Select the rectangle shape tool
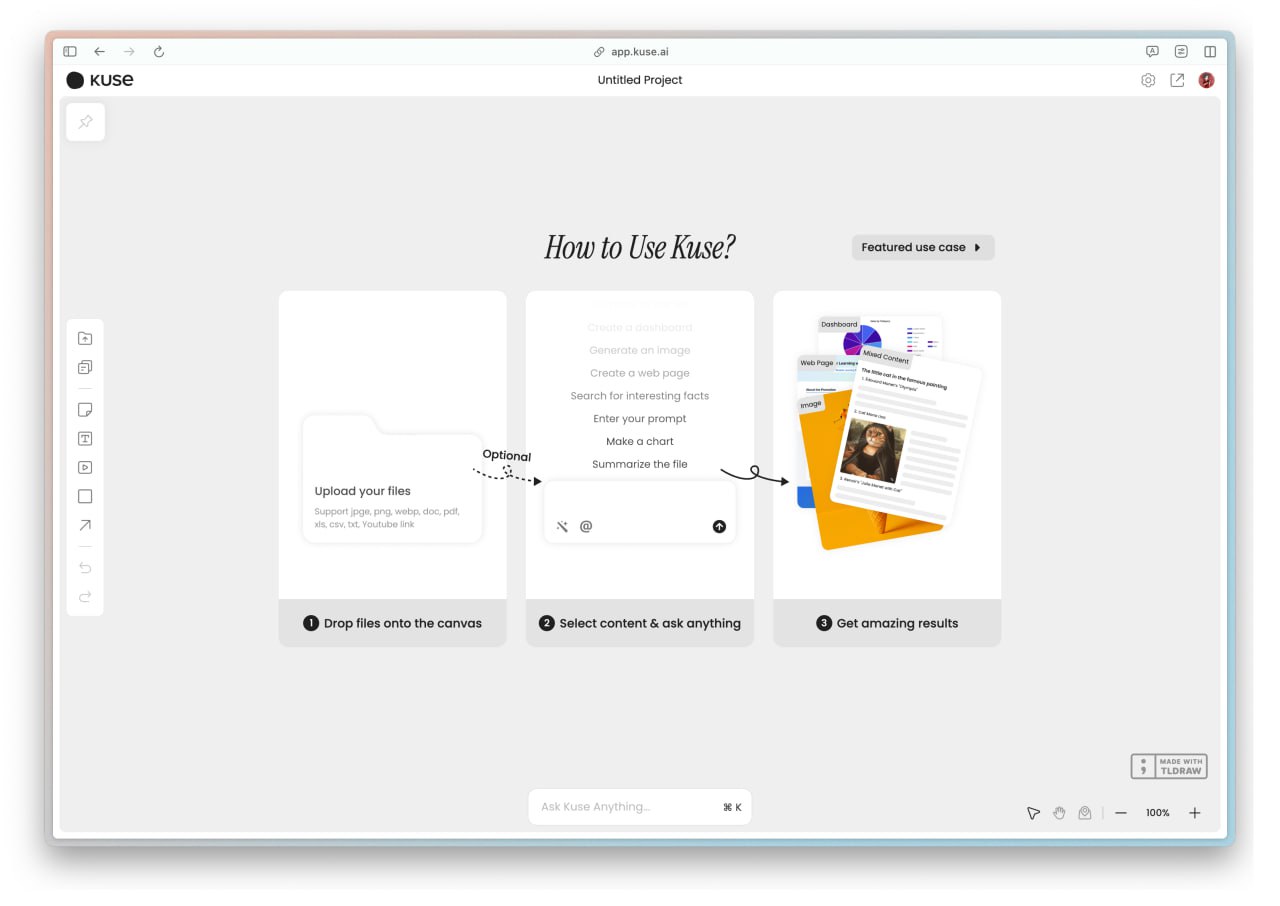 (85, 496)
